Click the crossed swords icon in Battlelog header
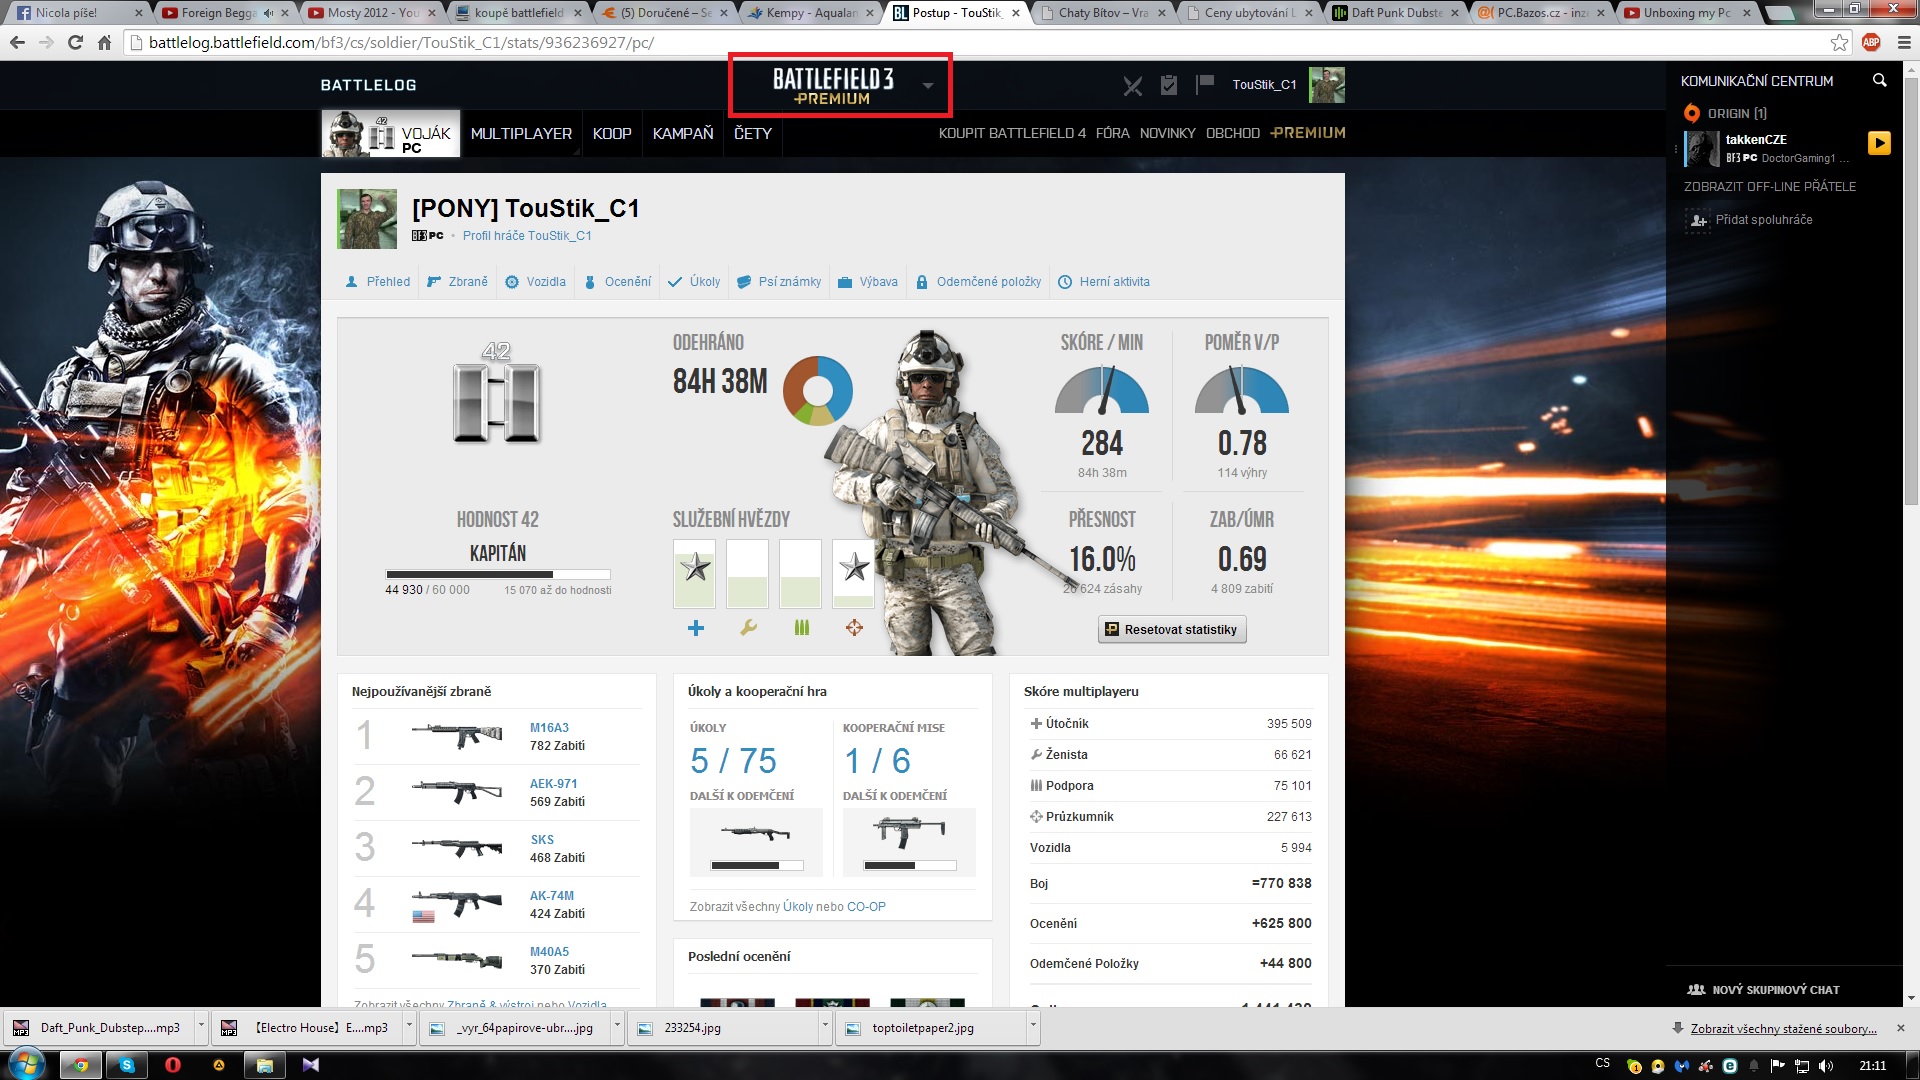Image resolution: width=1920 pixels, height=1080 pixels. pos(1132,86)
